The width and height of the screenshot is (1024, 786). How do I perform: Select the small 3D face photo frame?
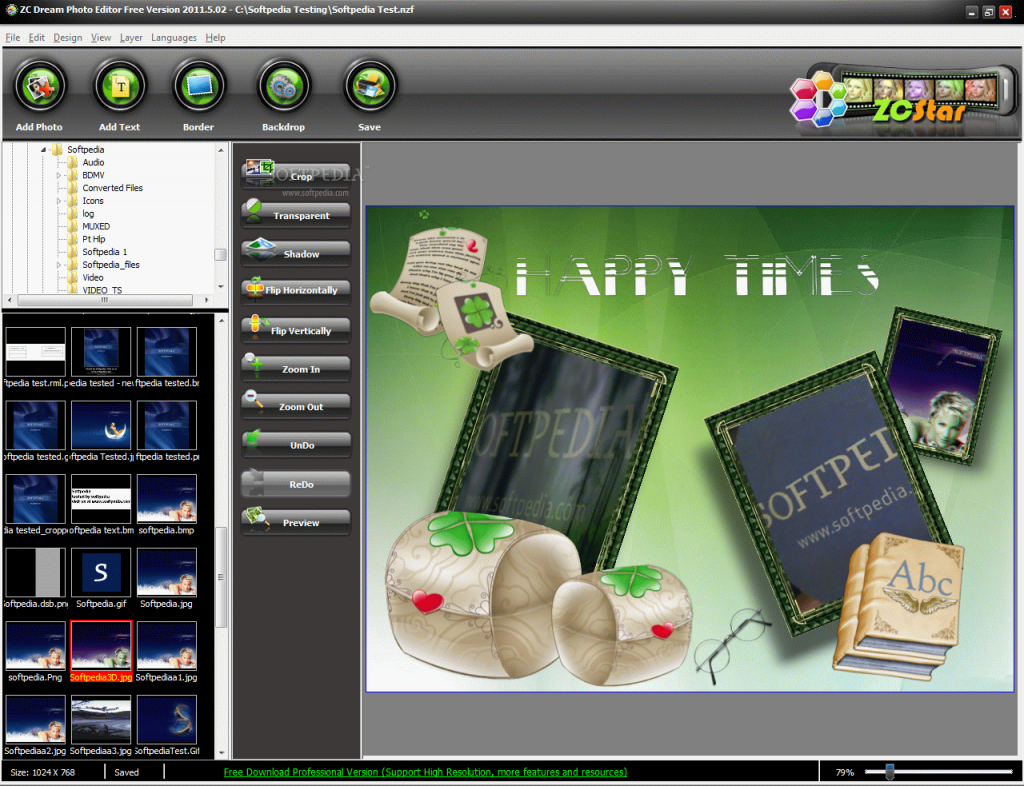[942, 385]
